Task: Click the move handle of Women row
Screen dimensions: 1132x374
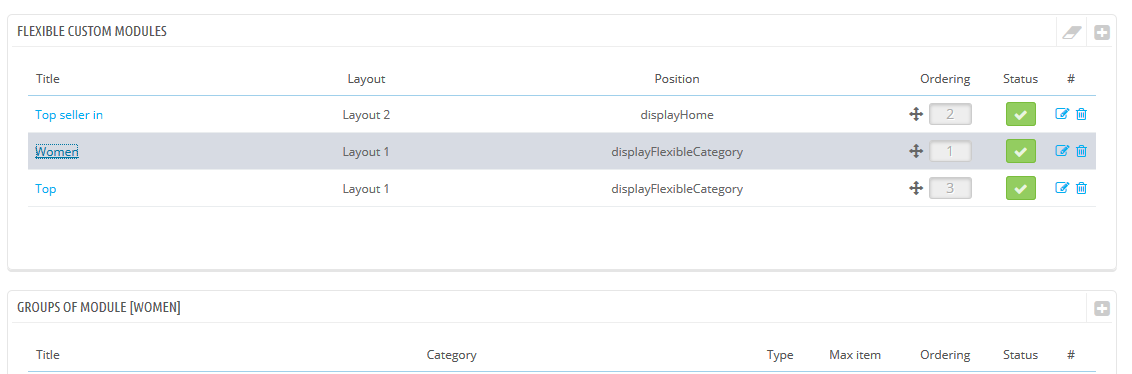Action: pos(916,151)
